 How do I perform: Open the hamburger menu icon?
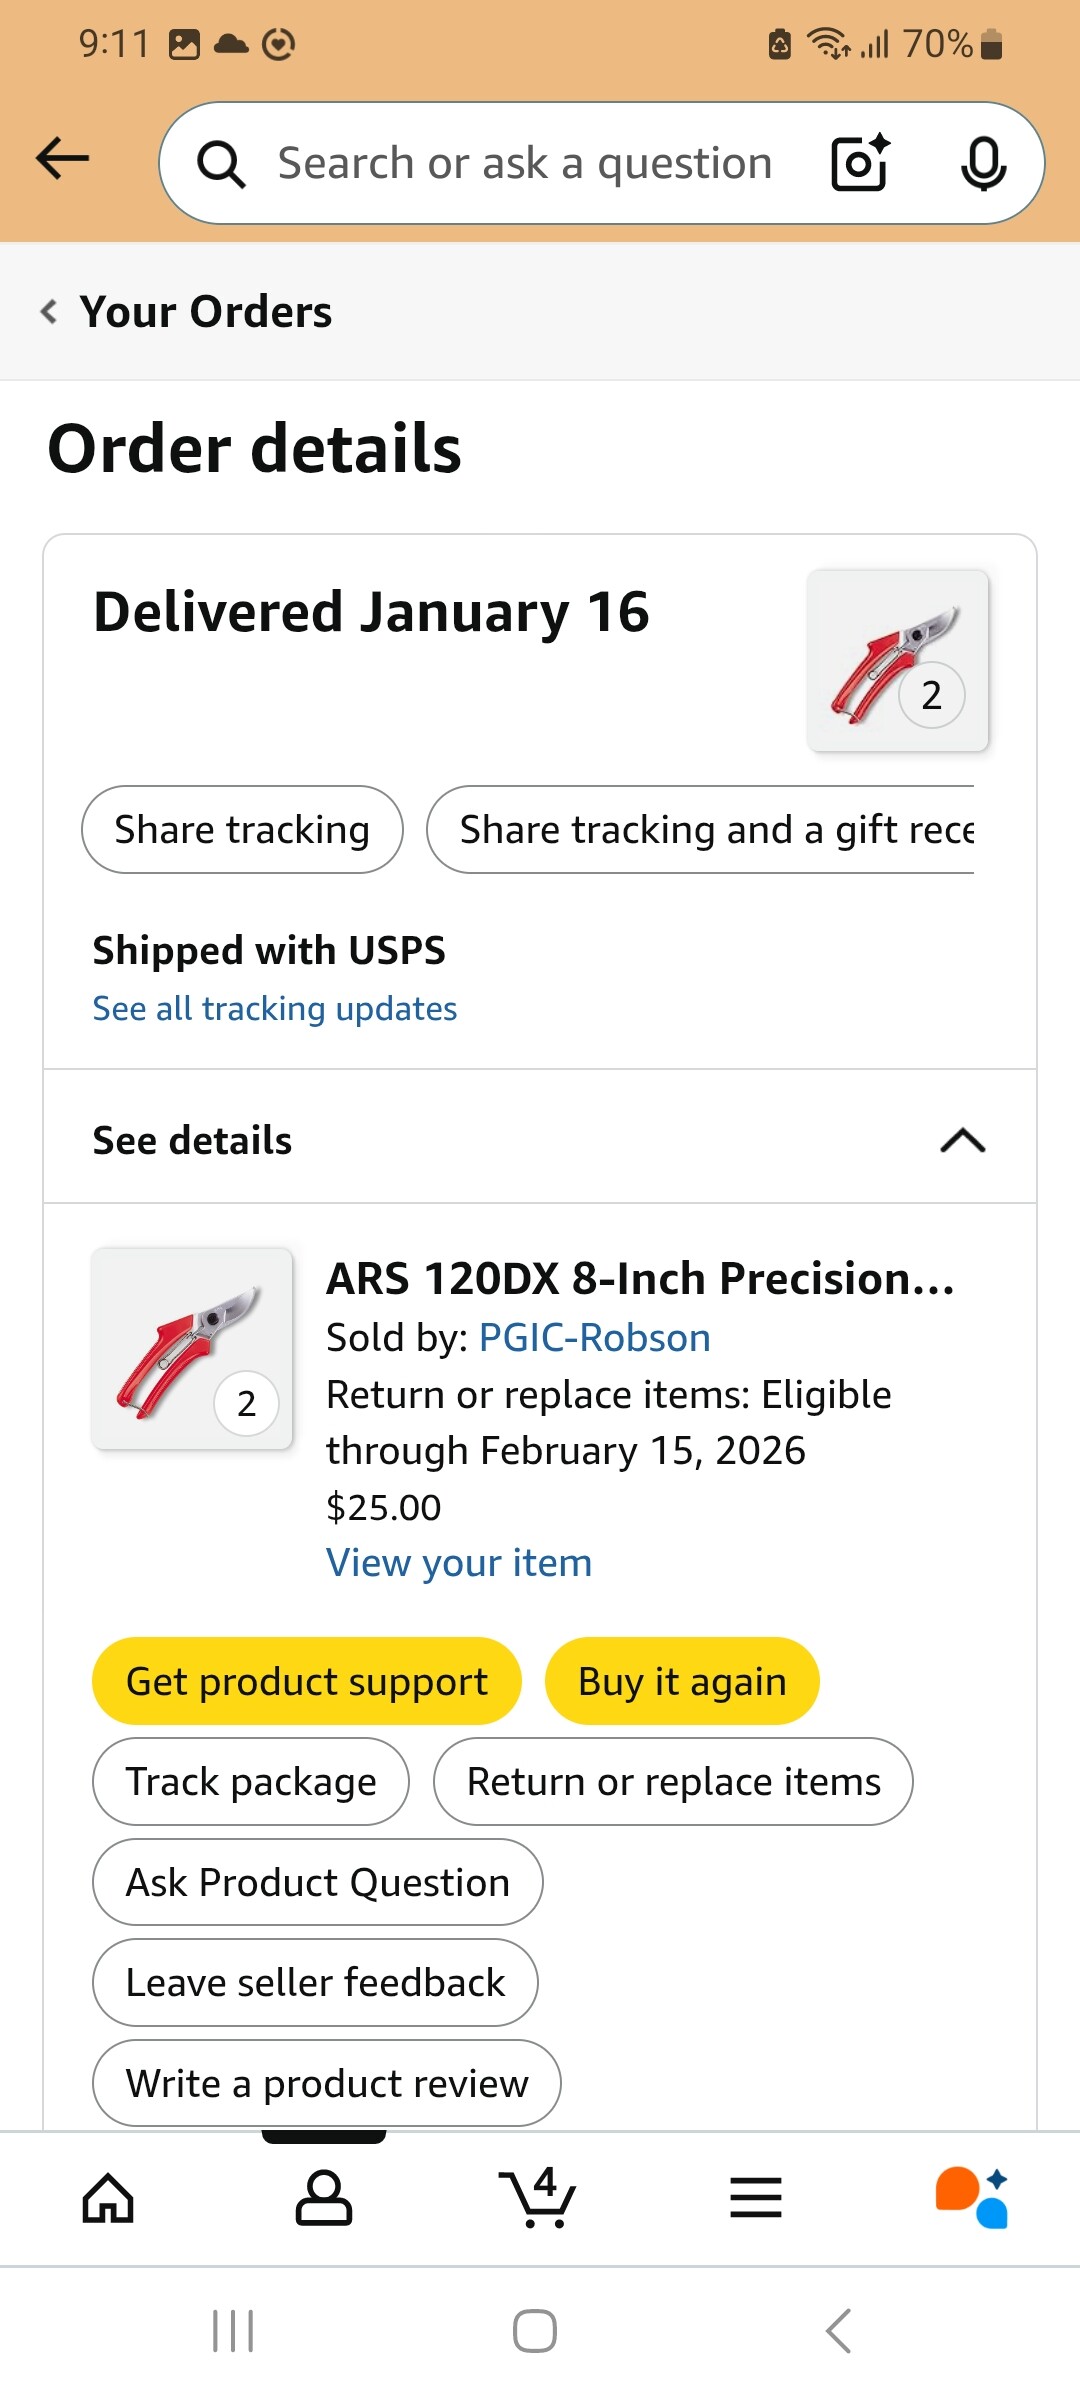[756, 2198]
